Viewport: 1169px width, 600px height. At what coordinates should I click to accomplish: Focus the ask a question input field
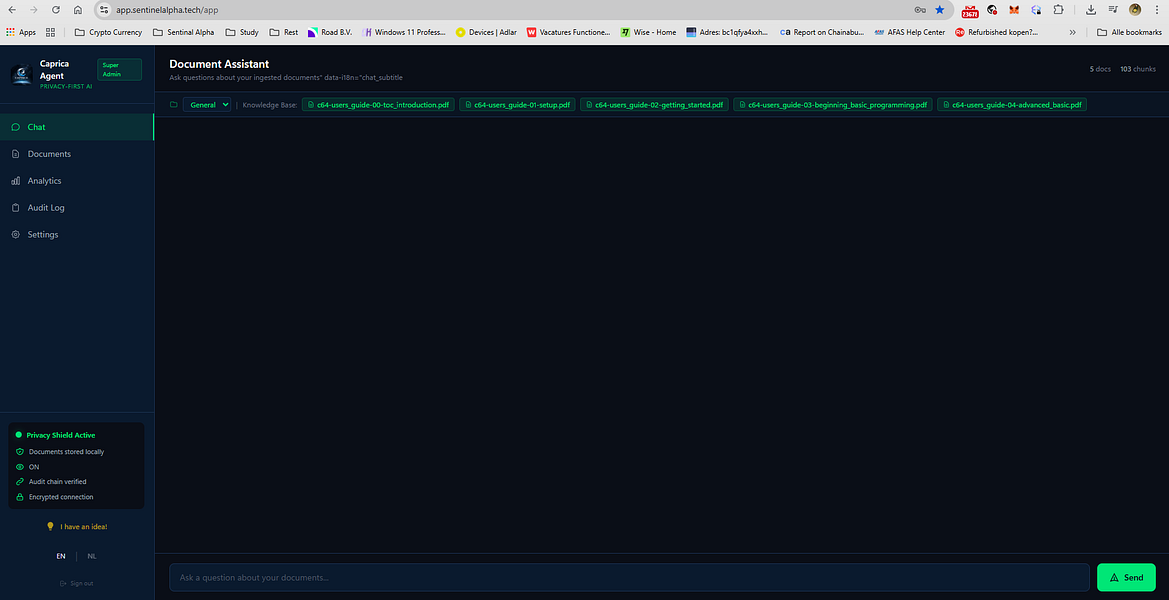(629, 577)
